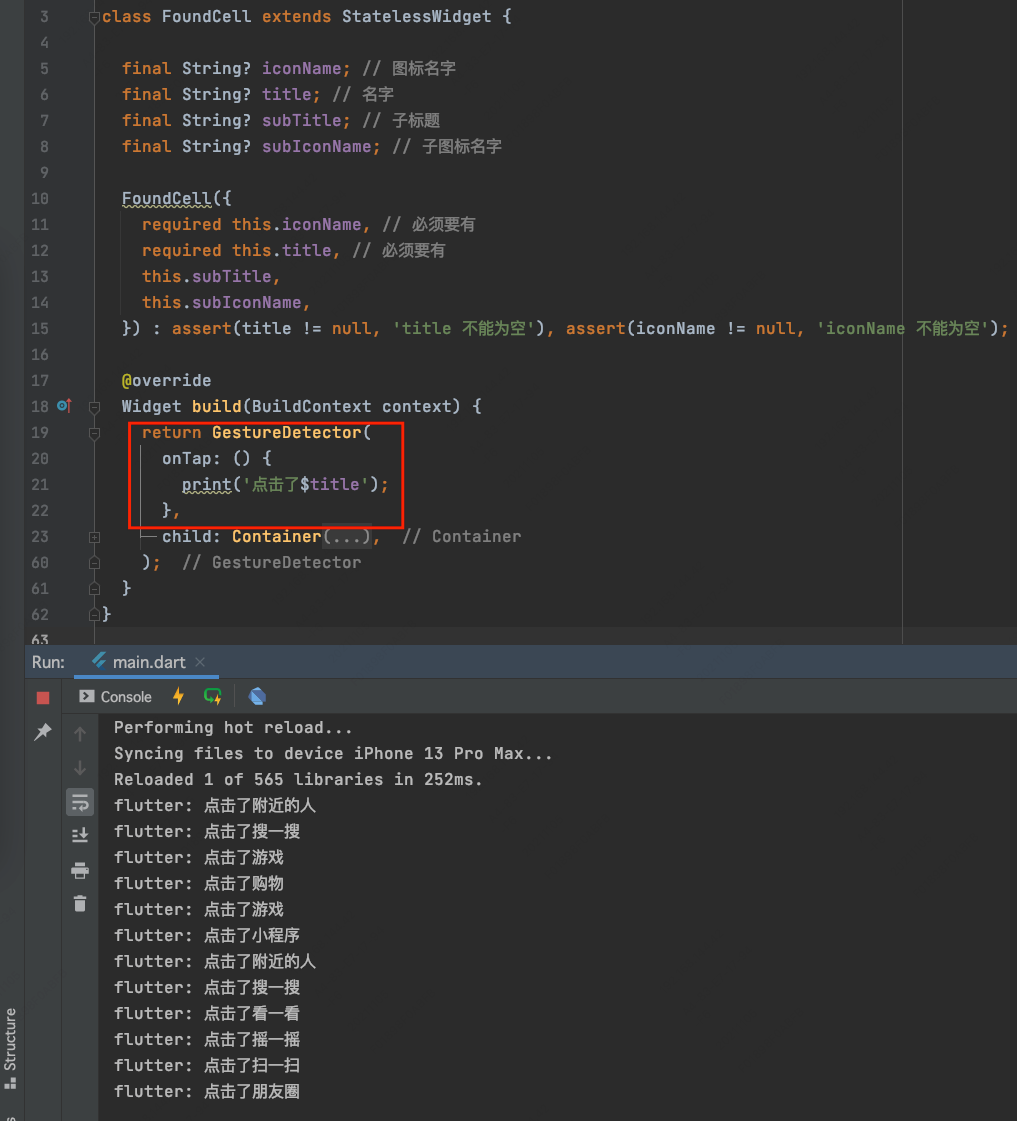Click the print call on line 21
This screenshot has height=1121, width=1017.
(207, 485)
